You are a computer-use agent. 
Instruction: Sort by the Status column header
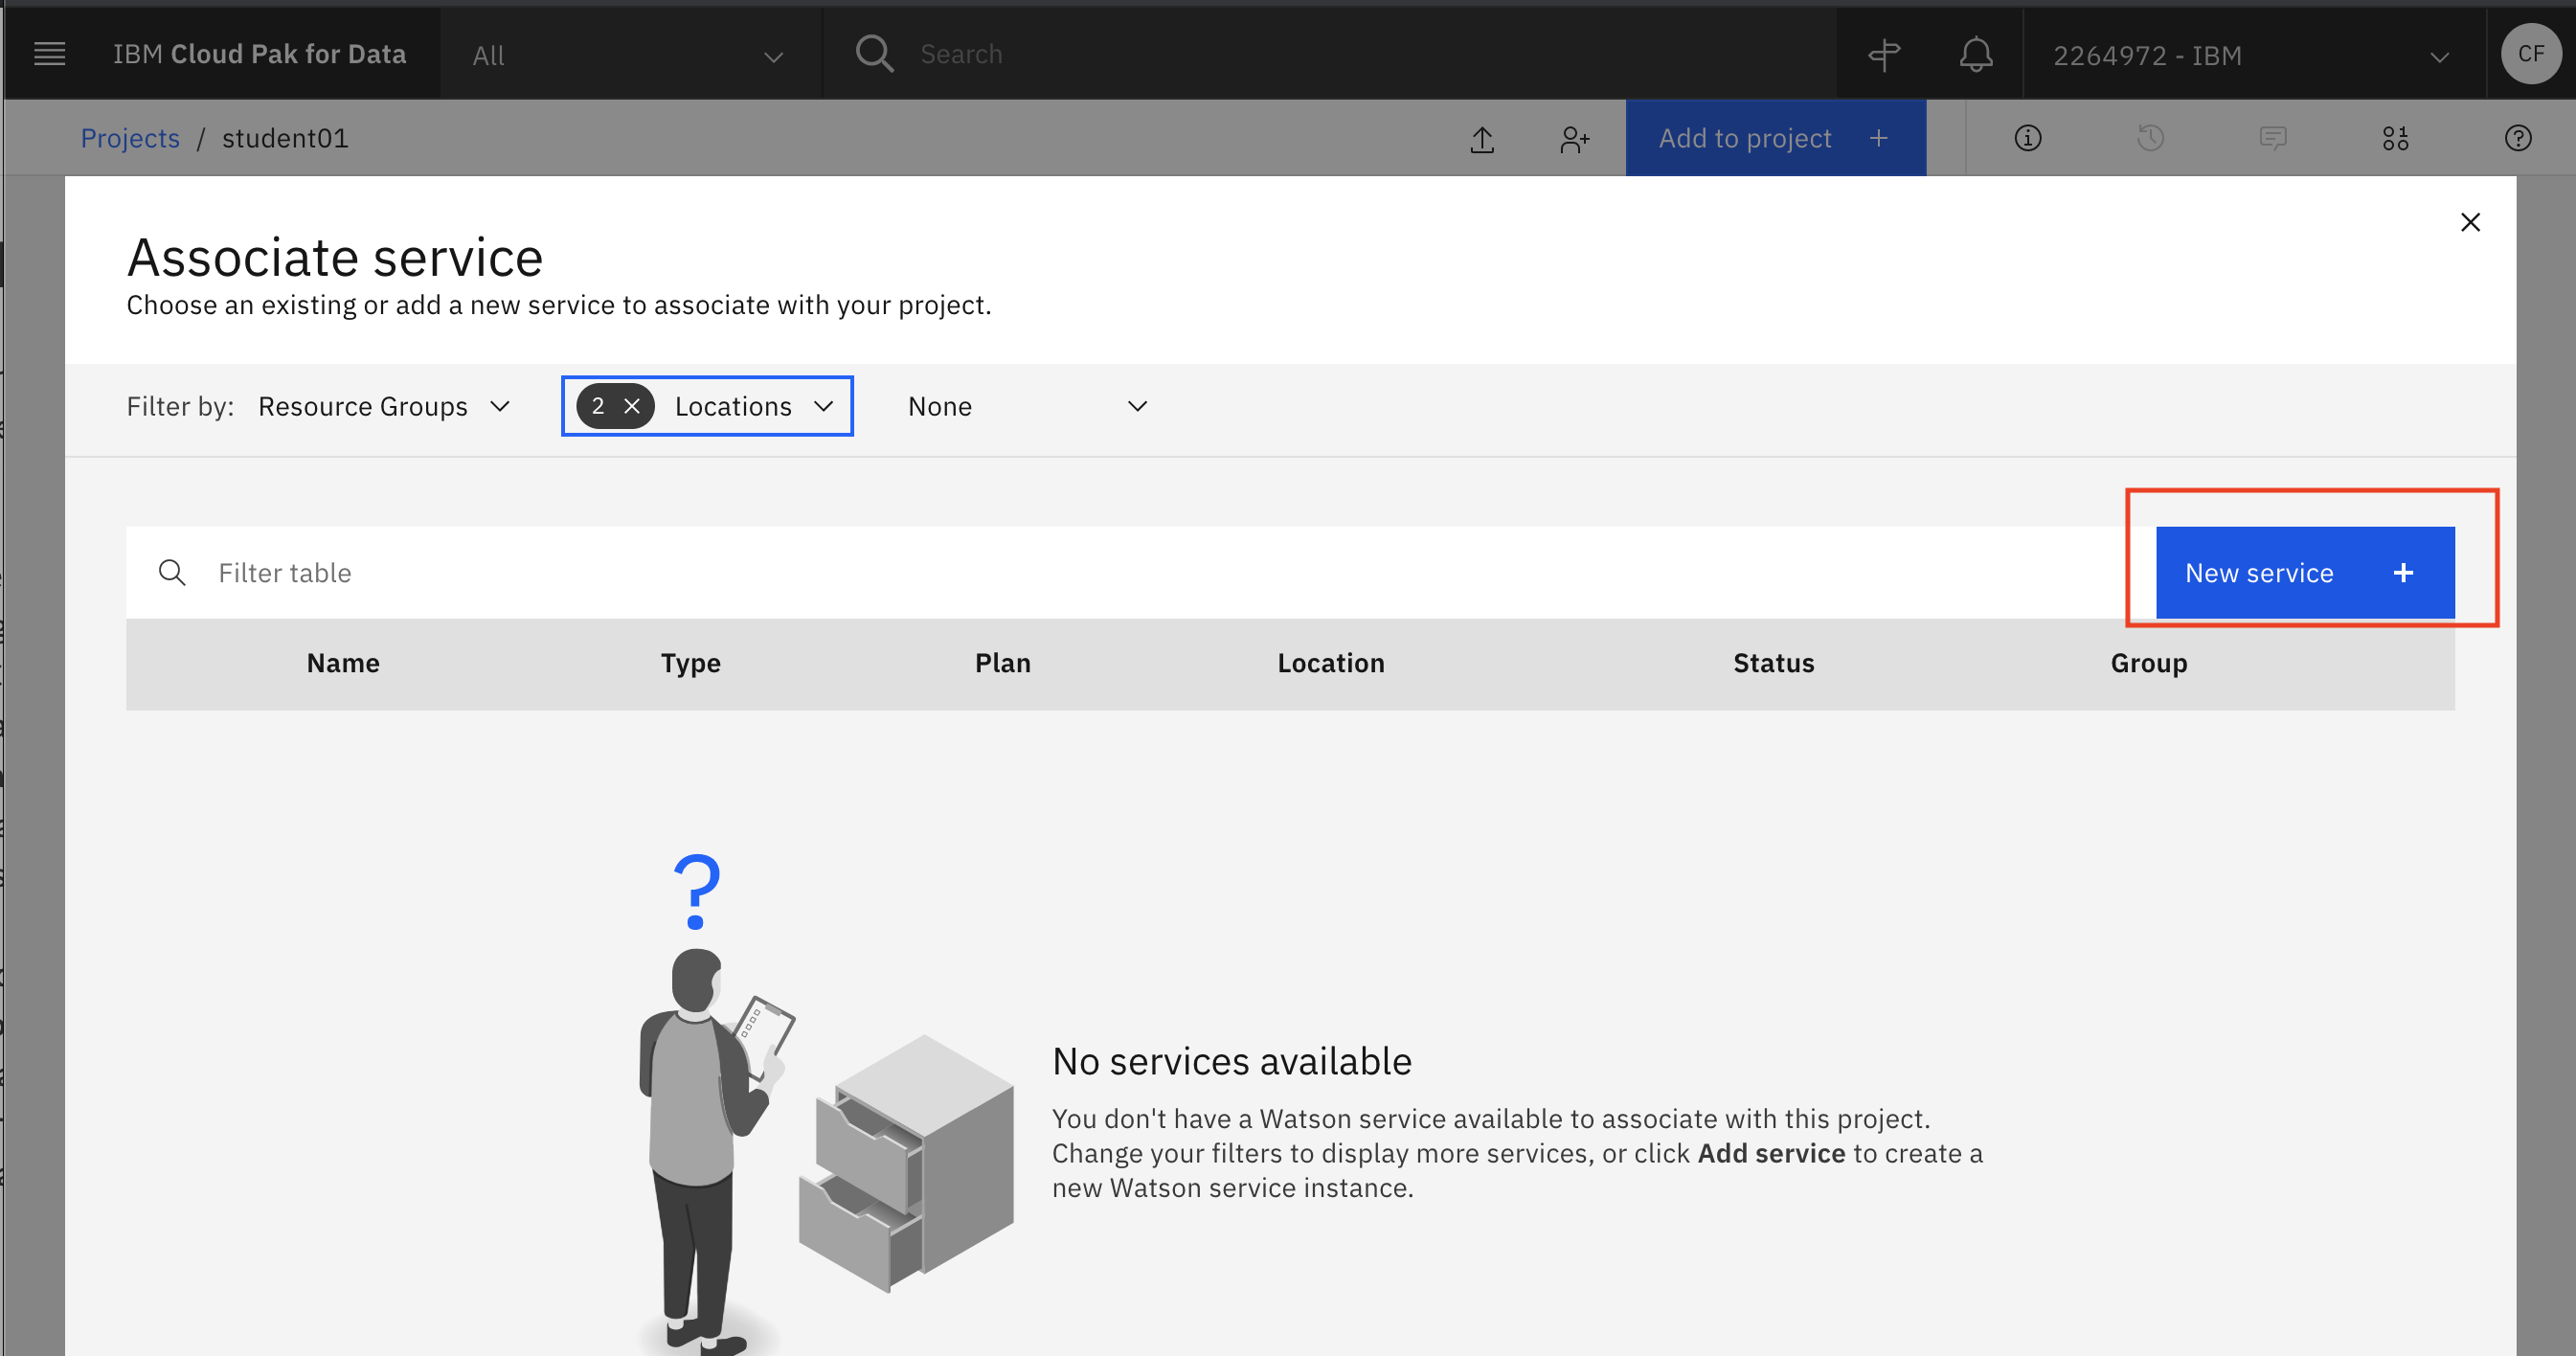tap(1773, 663)
